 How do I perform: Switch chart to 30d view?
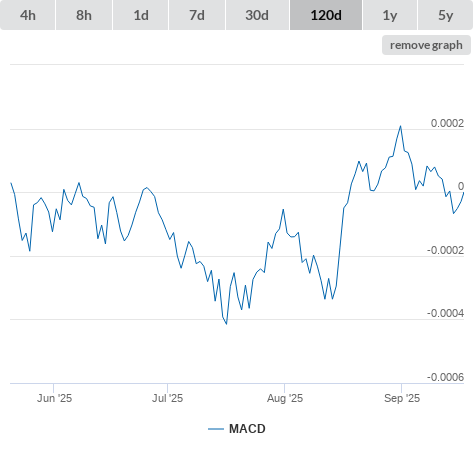[257, 15]
